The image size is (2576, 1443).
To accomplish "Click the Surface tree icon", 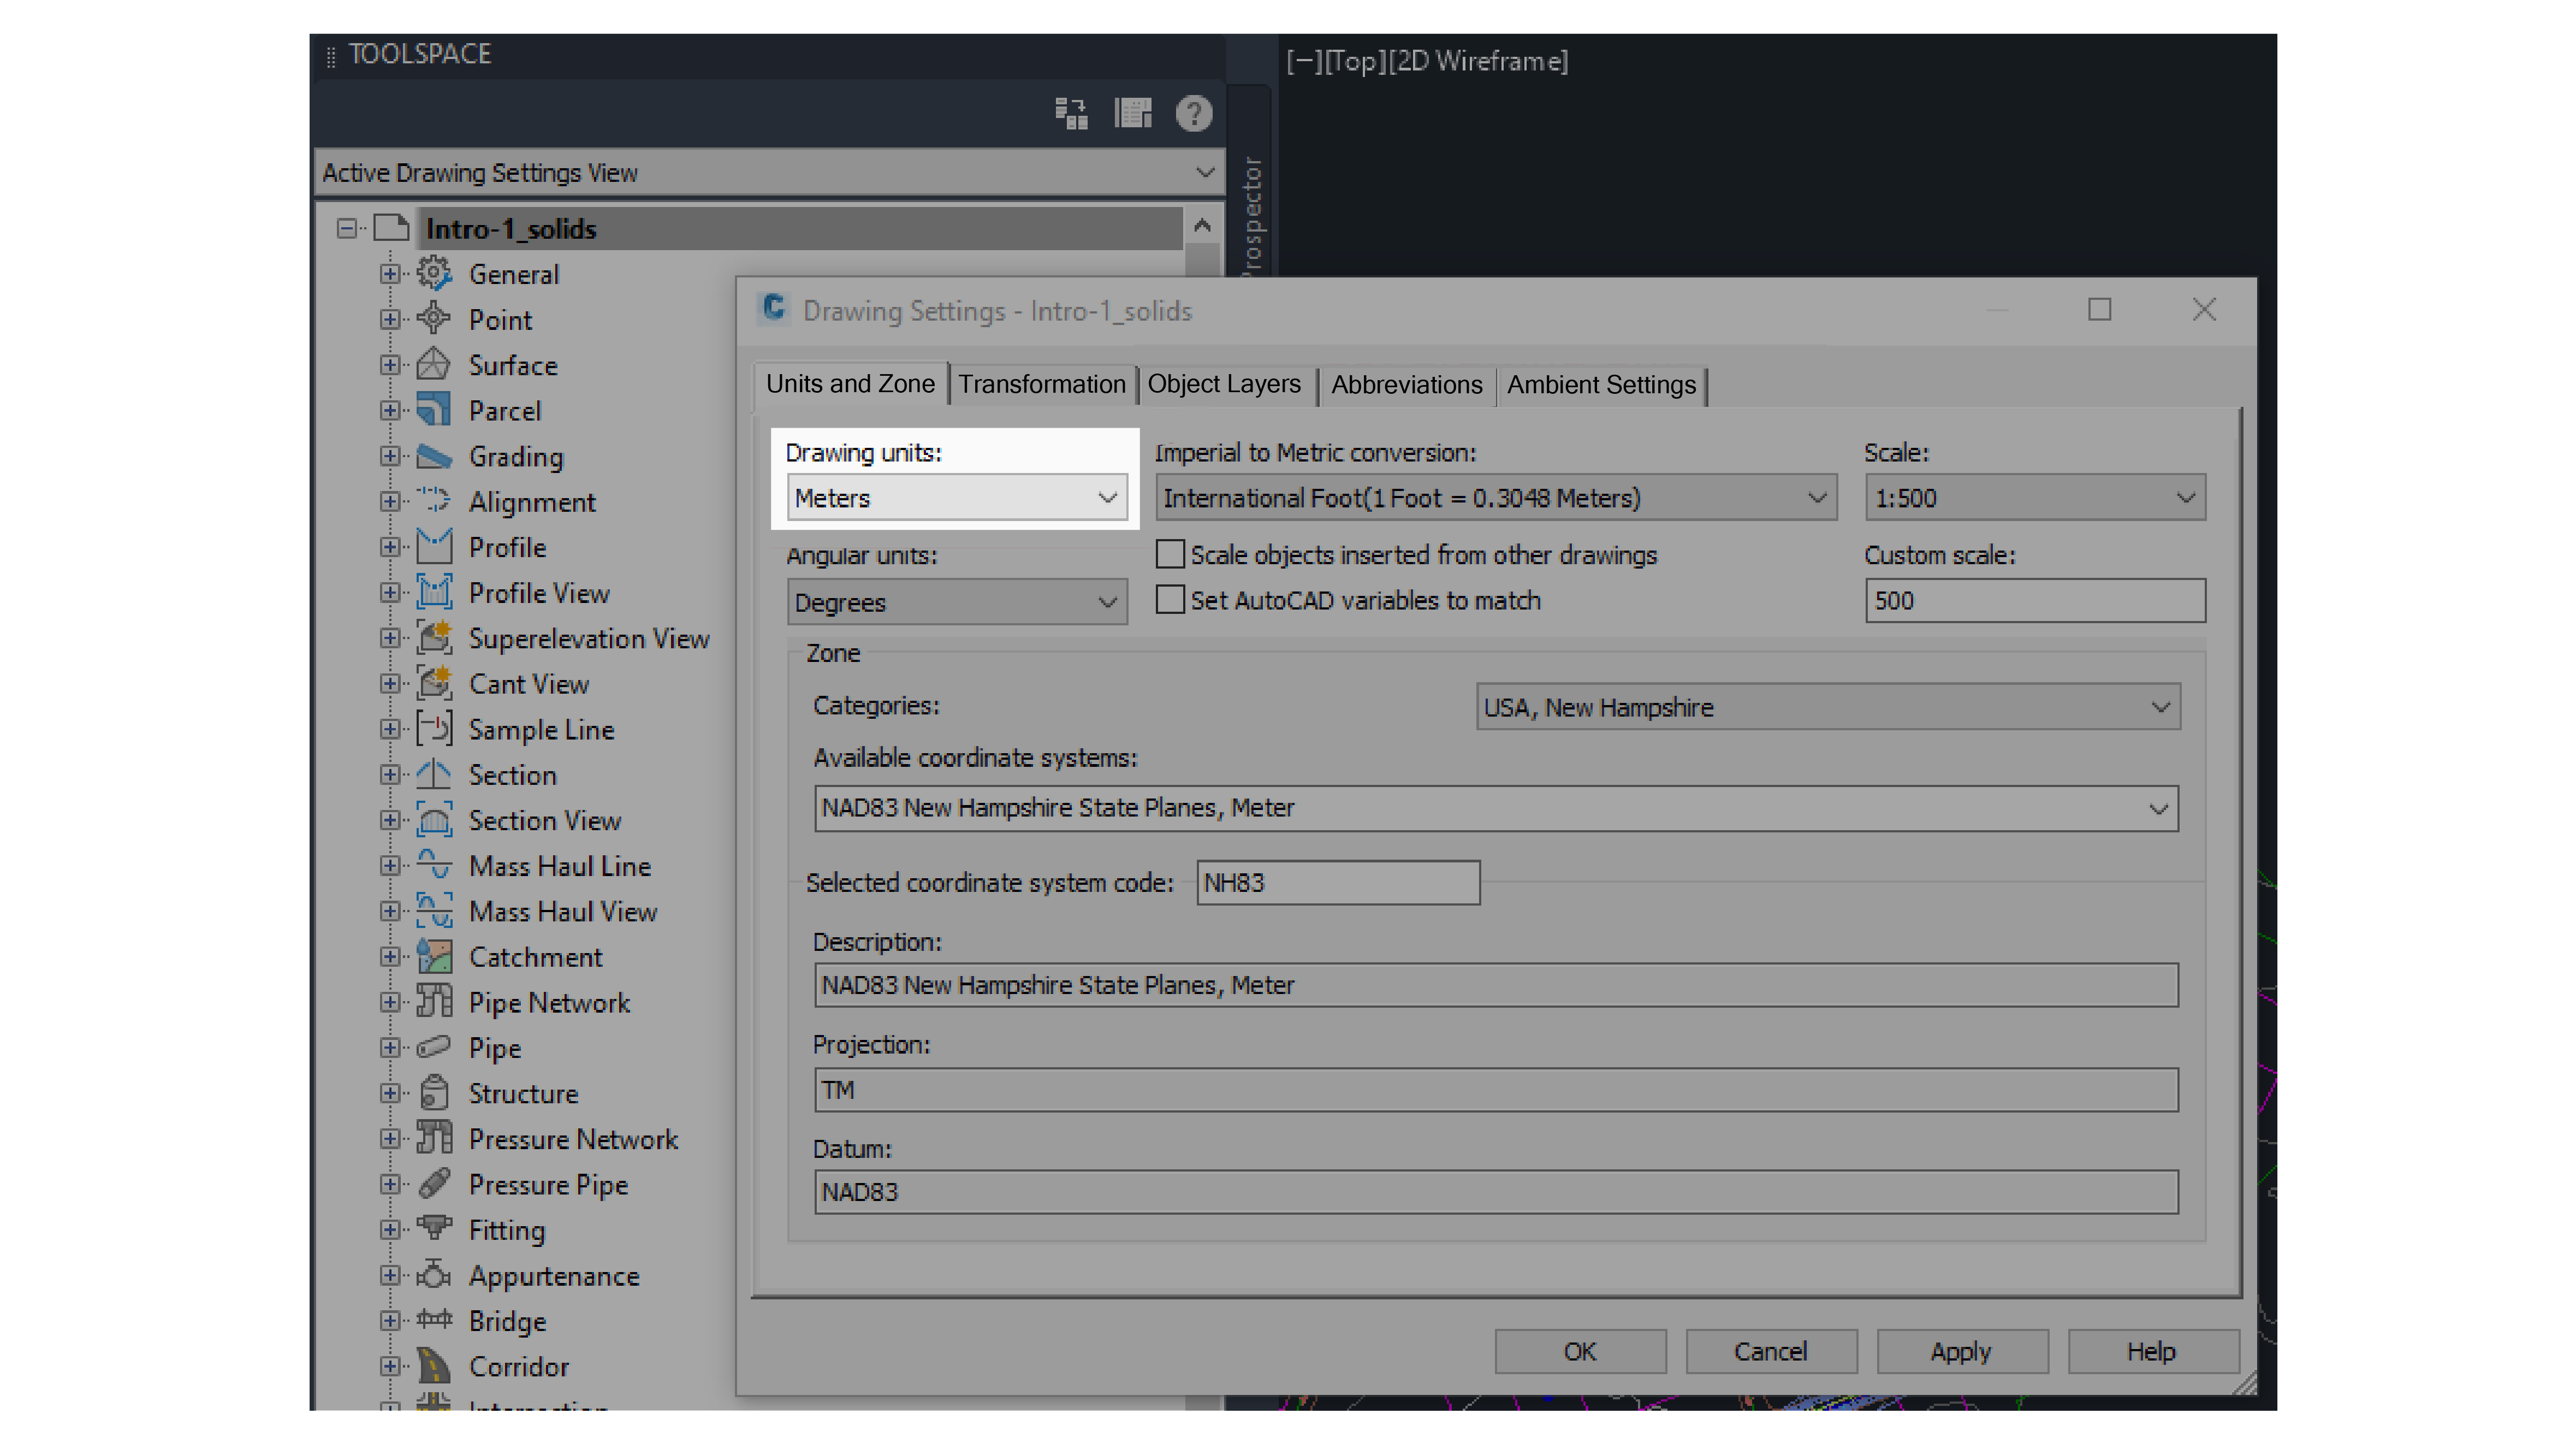I will [433, 365].
